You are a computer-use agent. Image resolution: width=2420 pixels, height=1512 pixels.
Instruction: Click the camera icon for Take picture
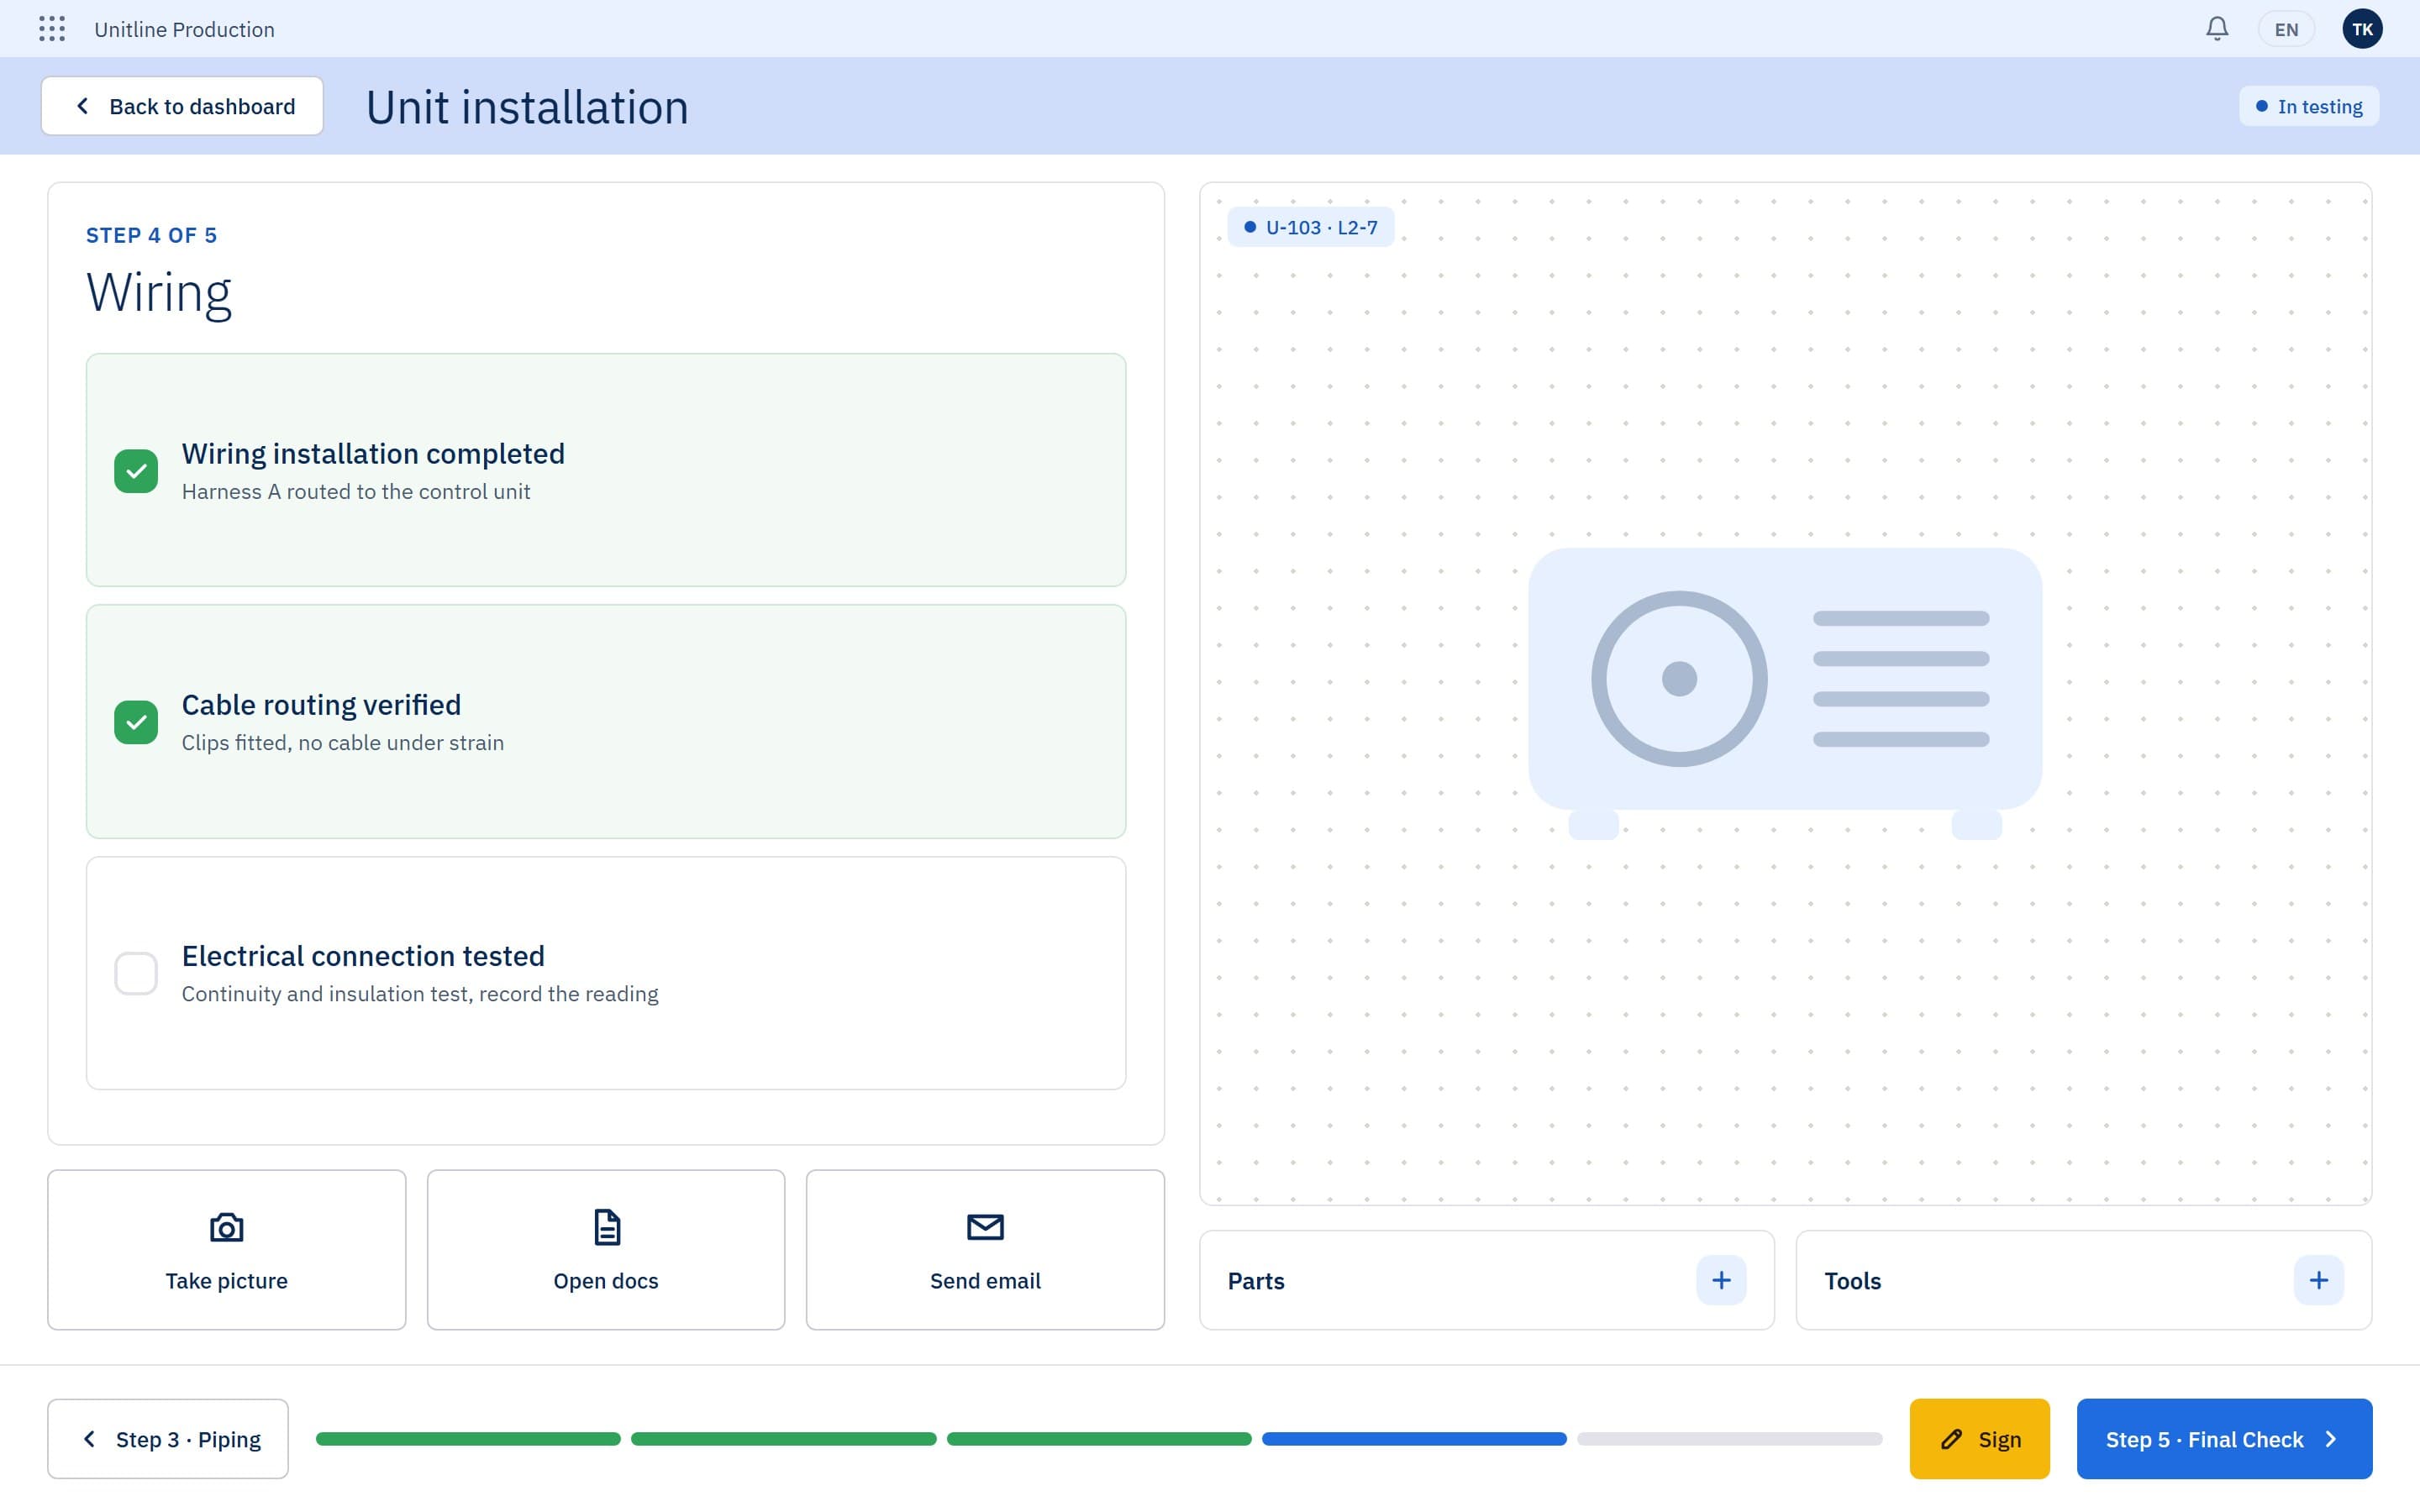(227, 1227)
